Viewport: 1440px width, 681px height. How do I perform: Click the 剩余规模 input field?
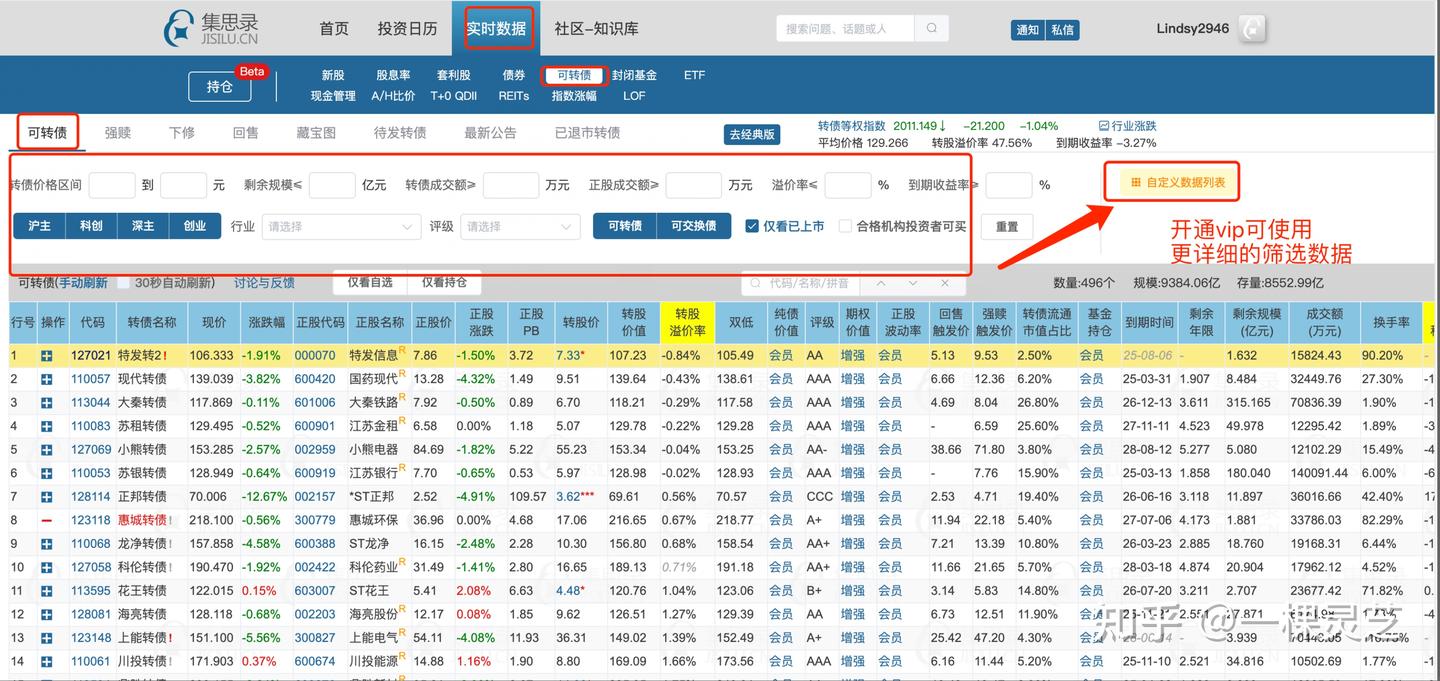click(x=332, y=185)
